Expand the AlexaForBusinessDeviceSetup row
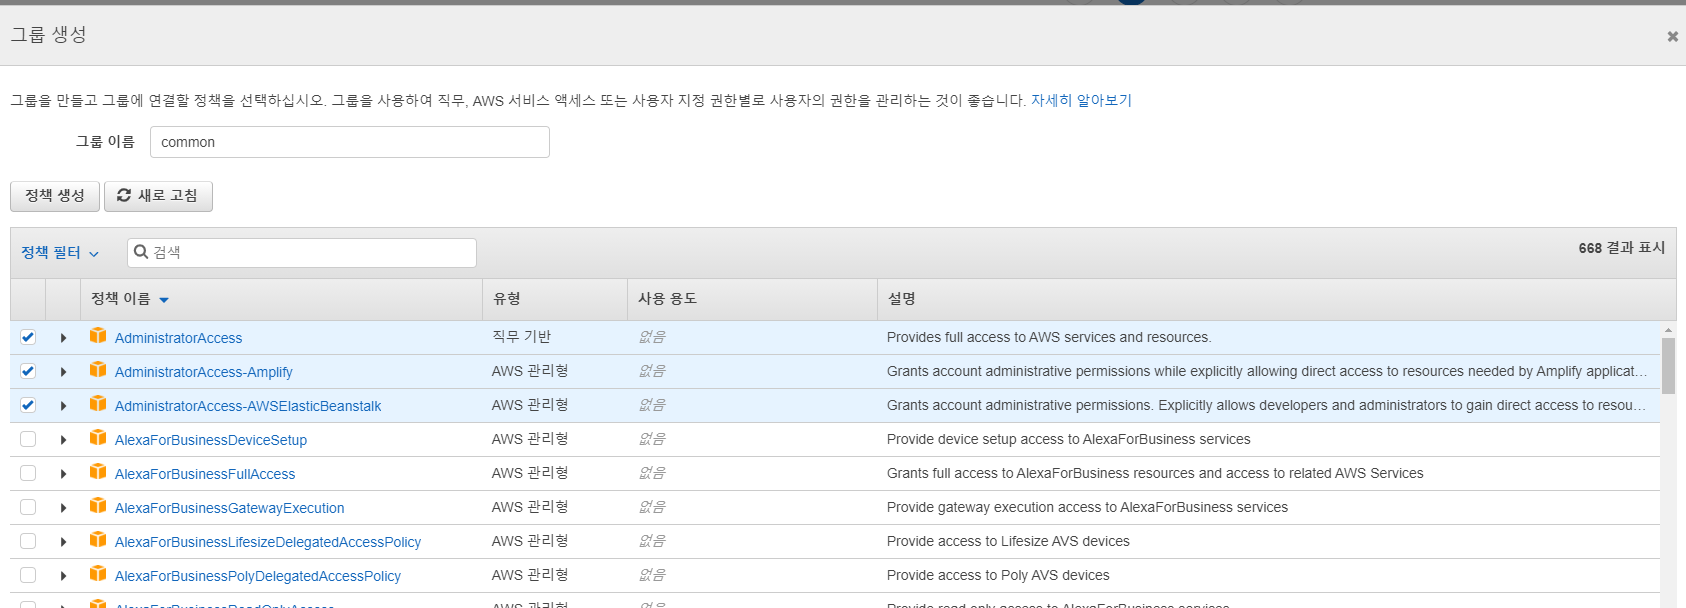This screenshot has height=608, width=1686. tap(63, 440)
